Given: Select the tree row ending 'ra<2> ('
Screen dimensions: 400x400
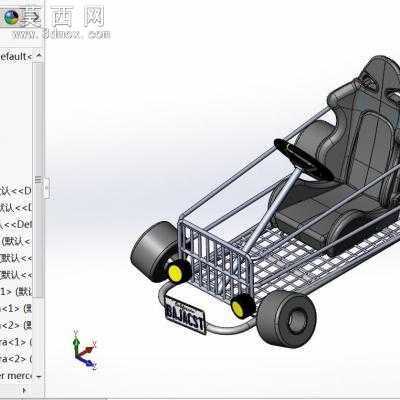Looking at the screenshot, I should (x=16, y=359).
